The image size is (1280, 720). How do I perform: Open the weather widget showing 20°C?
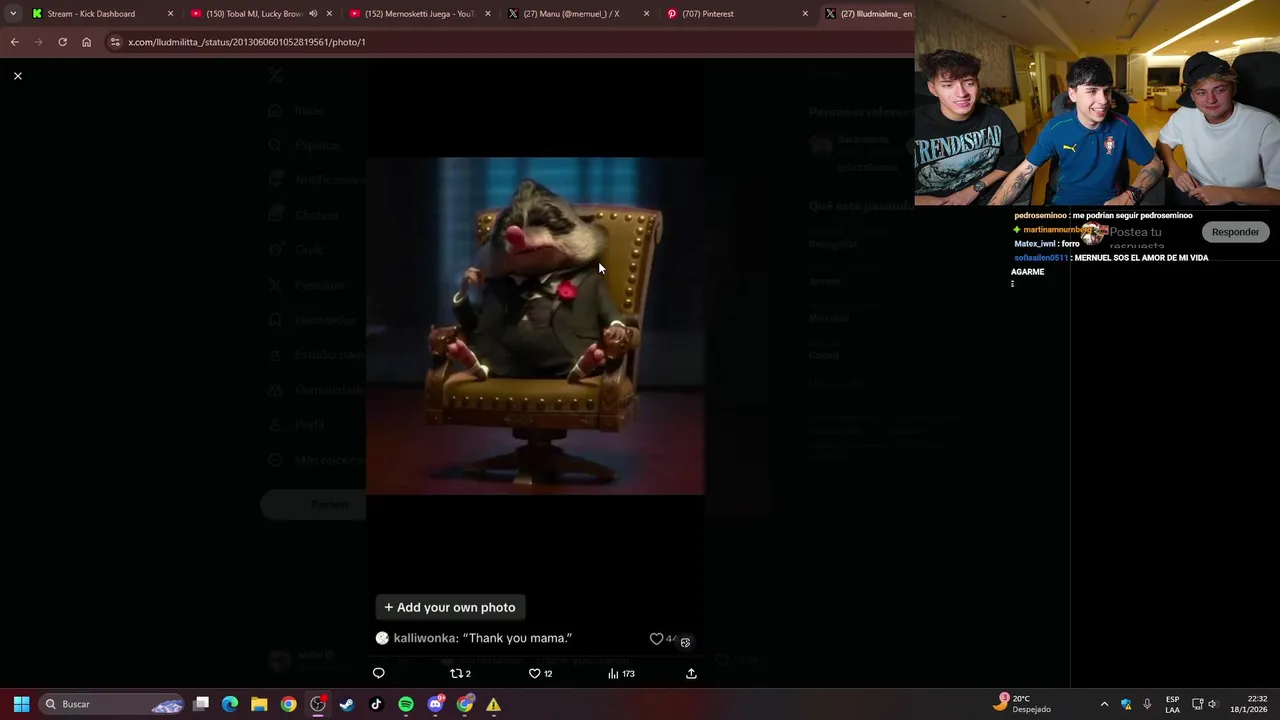click(1021, 704)
